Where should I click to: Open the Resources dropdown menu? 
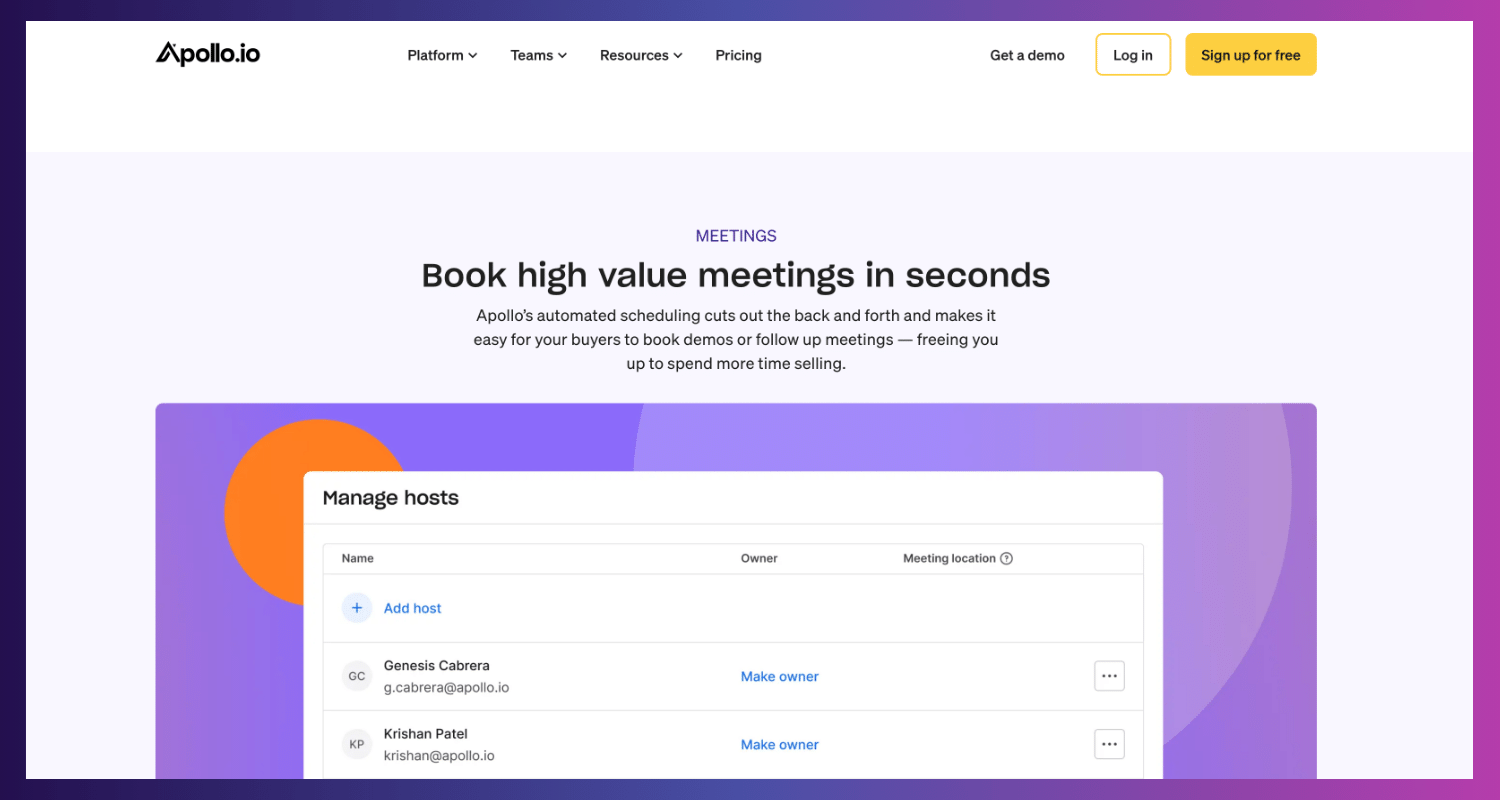coord(641,55)
